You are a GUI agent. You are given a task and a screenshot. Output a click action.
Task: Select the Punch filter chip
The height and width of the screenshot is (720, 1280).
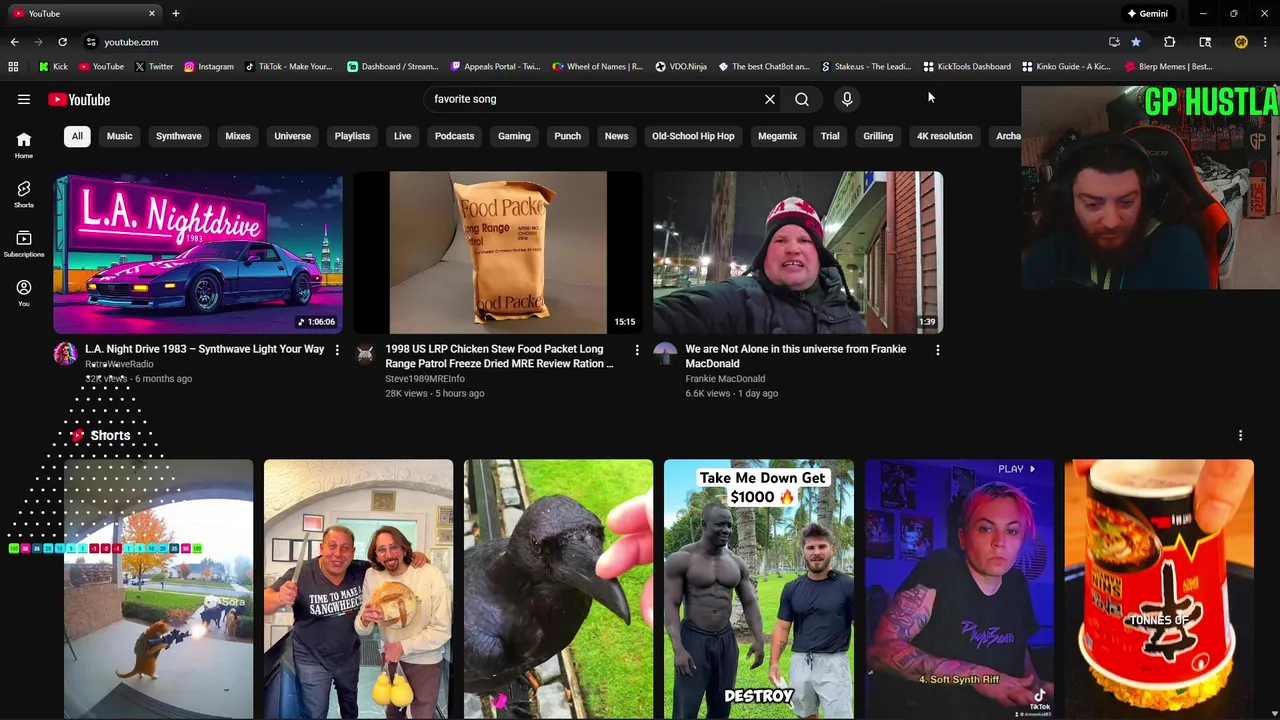568,136
